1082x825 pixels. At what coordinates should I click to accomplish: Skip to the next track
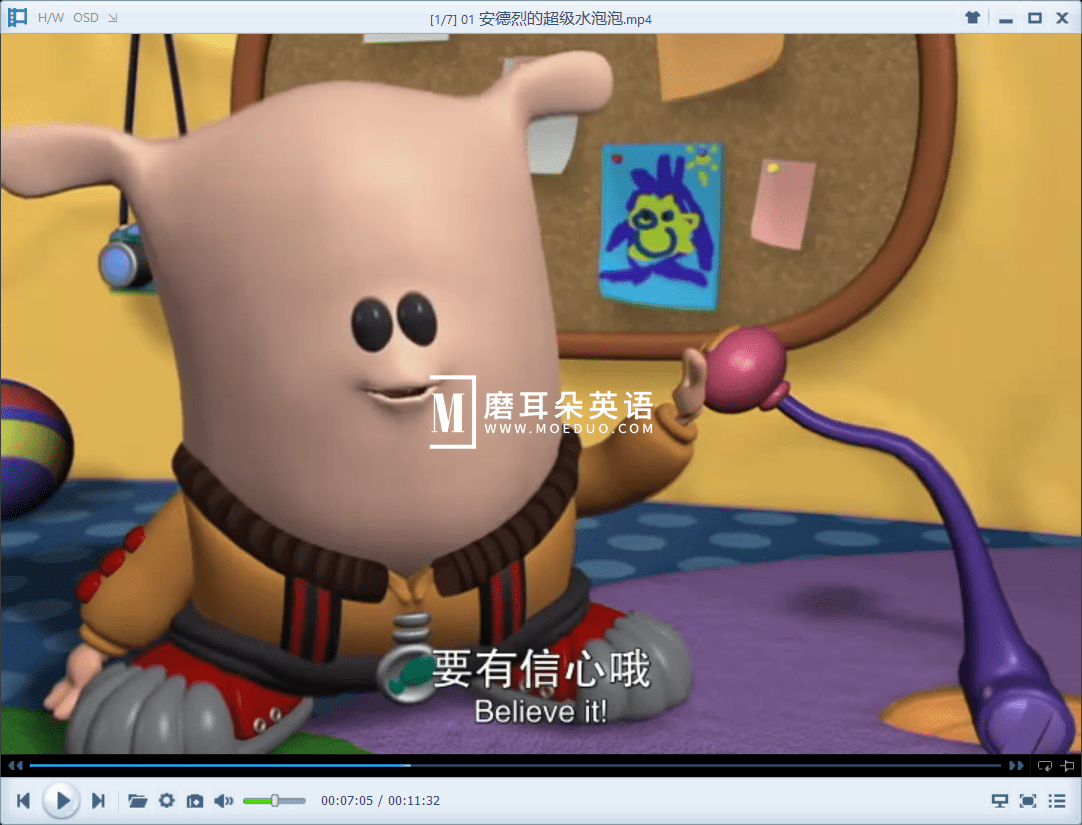[x=99, y=800]
